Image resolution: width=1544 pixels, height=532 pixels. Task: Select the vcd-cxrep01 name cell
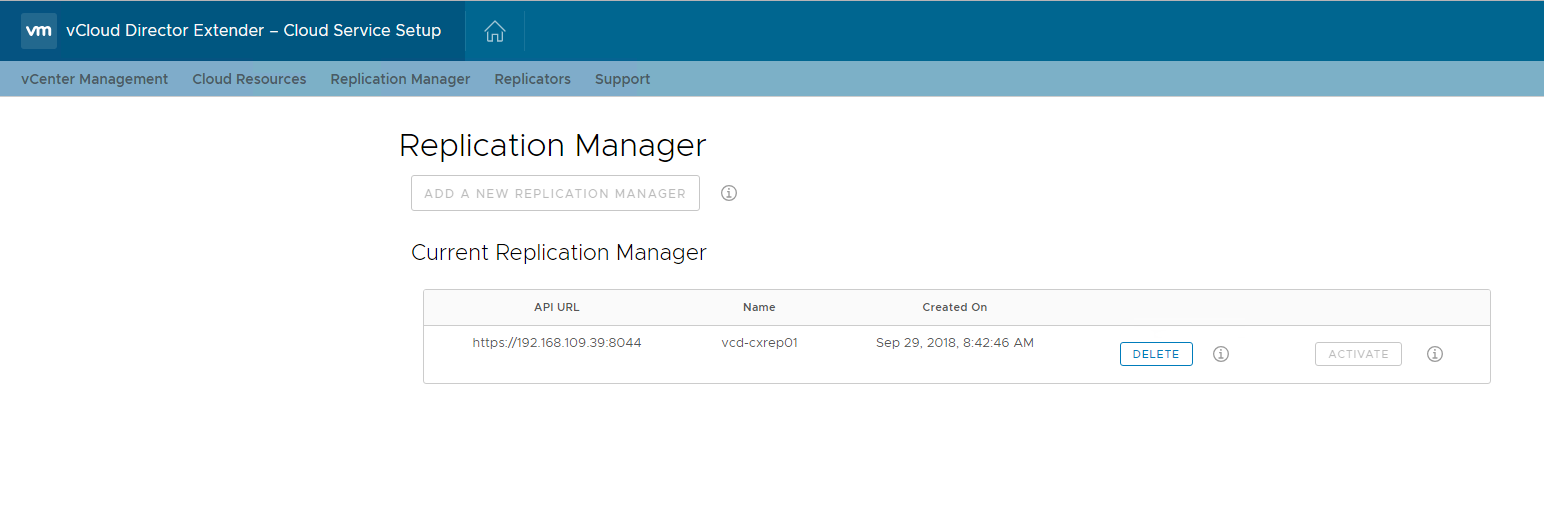[x=759, y=342]
